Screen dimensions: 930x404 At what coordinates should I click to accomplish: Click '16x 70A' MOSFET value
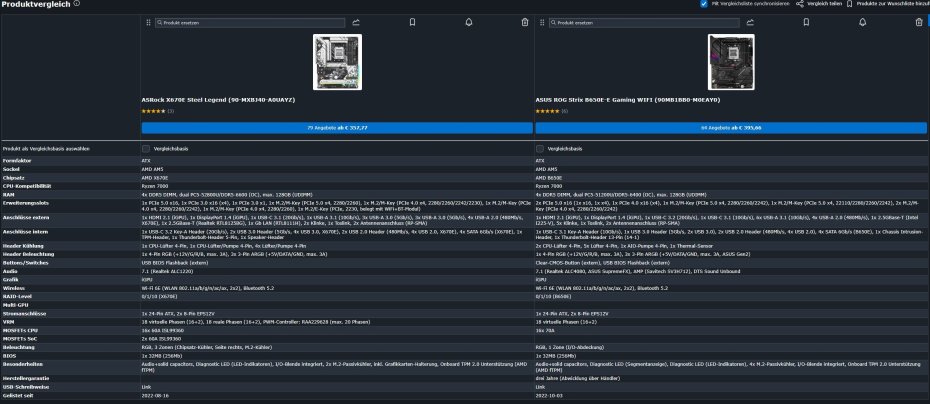point(545,330)
